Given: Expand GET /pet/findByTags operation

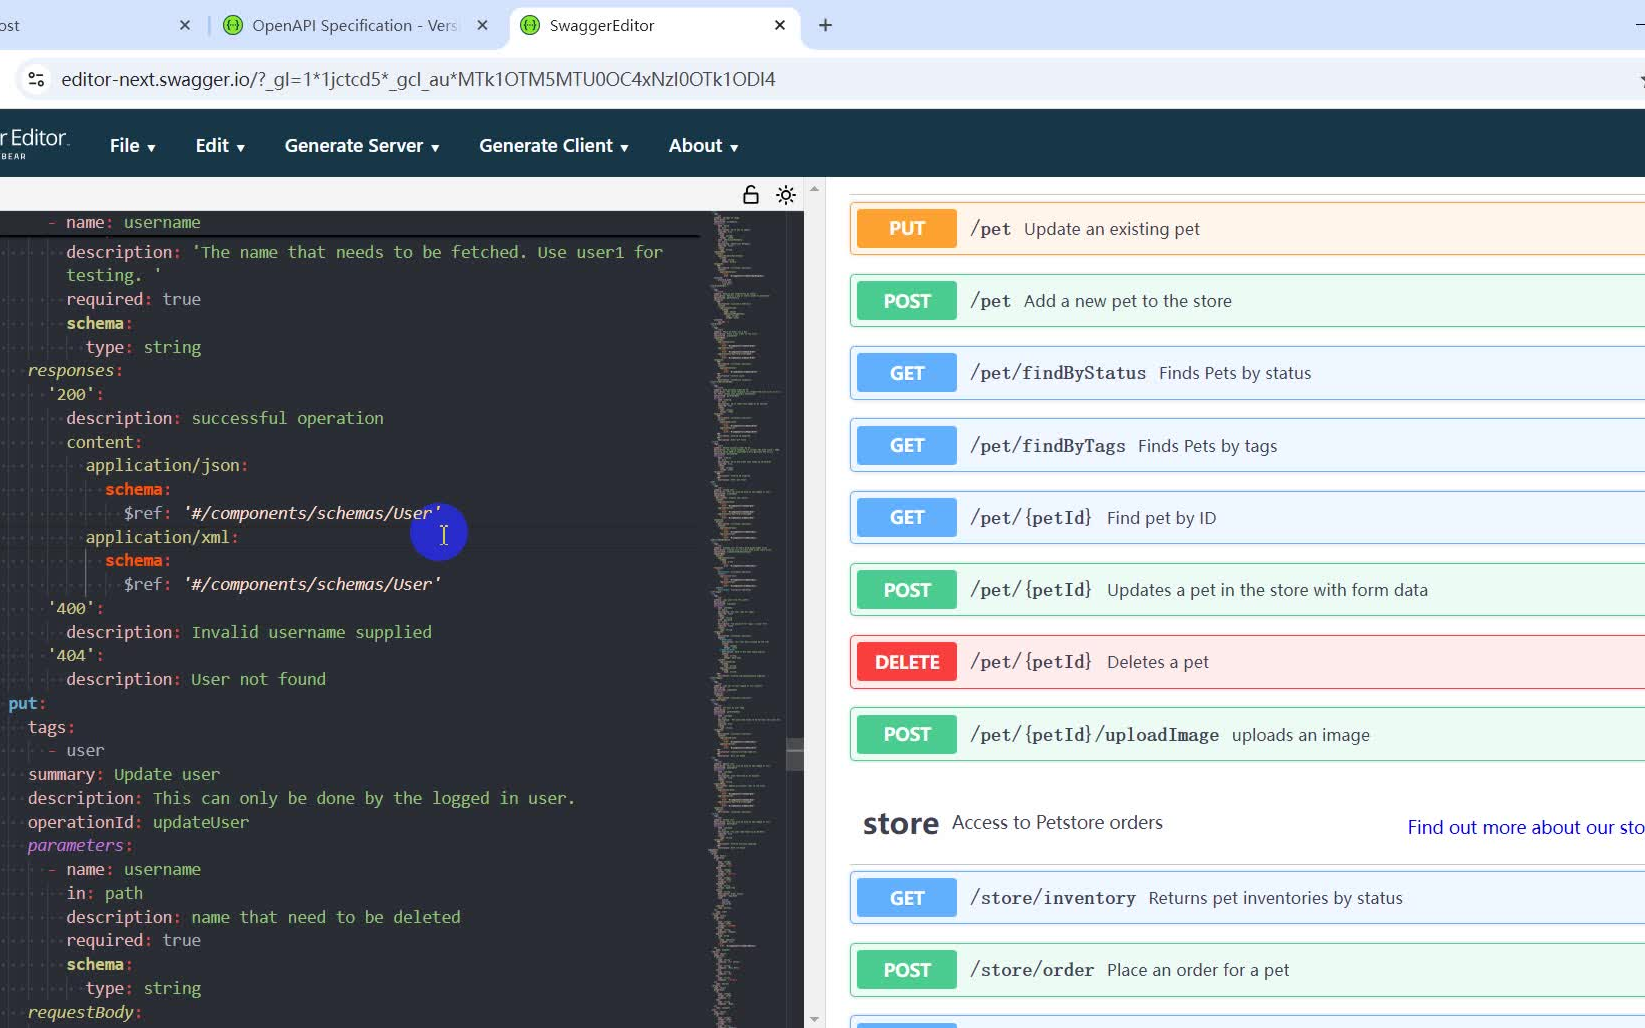Looking at the screenshot, I should coord(1247,445).
